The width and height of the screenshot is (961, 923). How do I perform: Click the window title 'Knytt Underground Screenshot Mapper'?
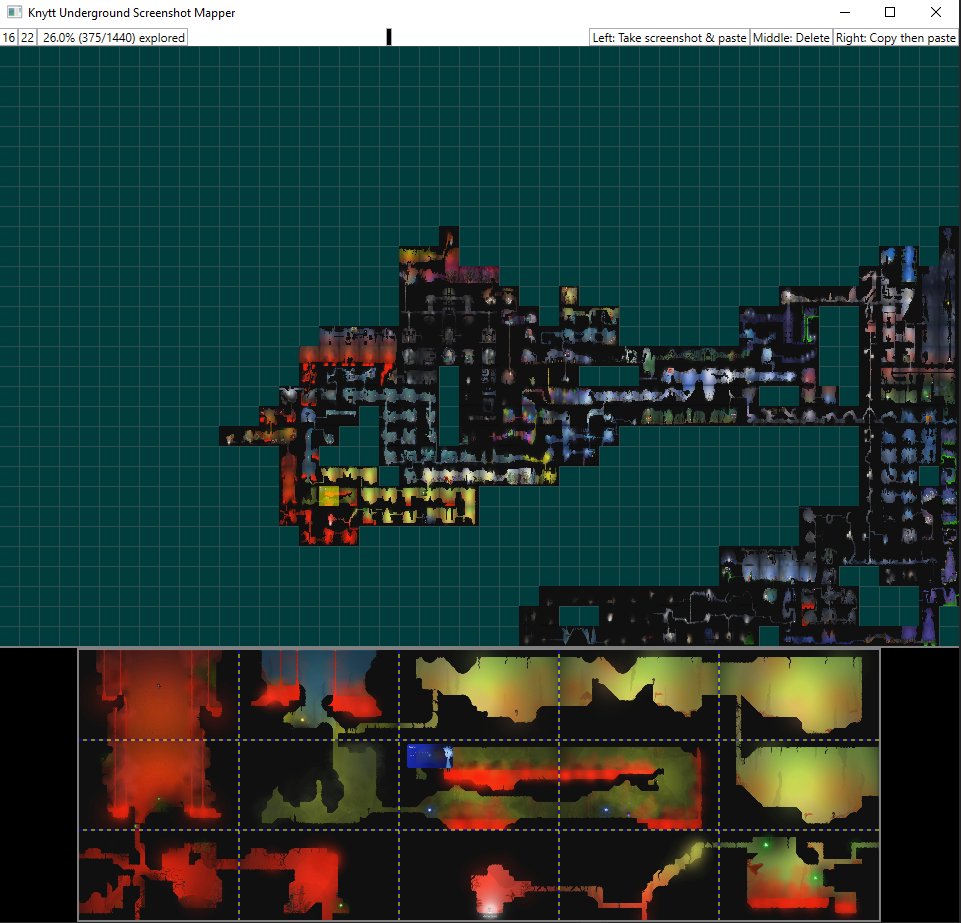click(x=132, y=13)
